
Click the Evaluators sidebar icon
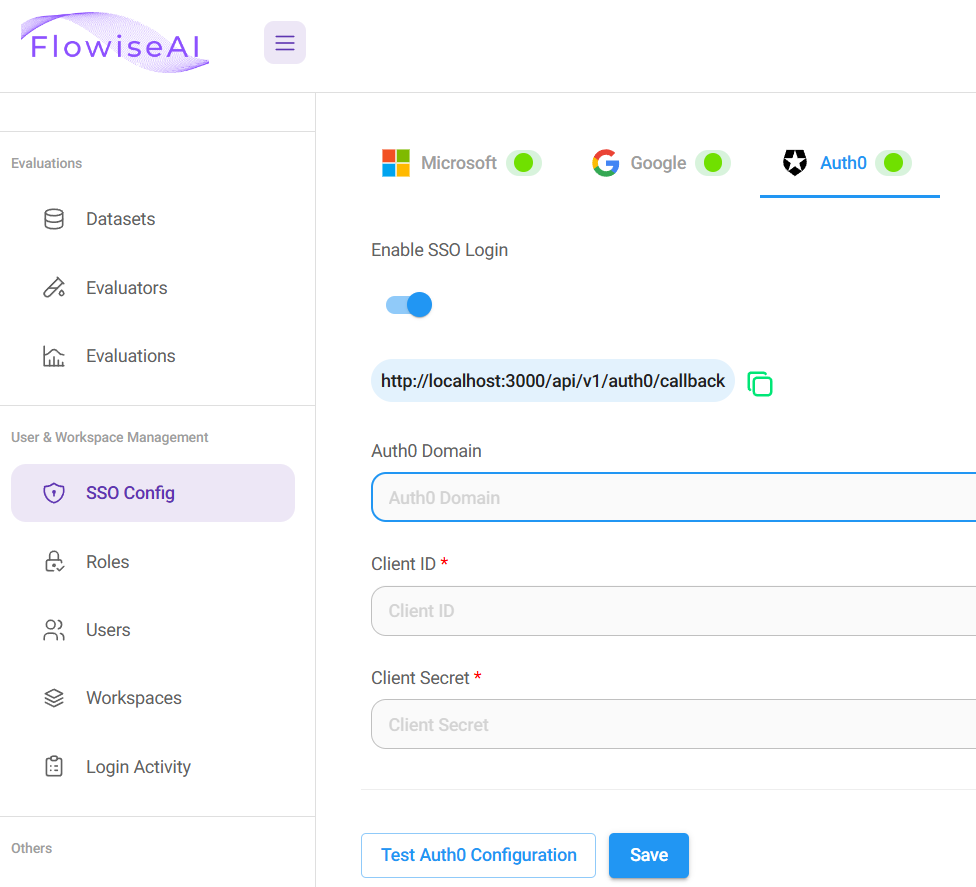54,288
